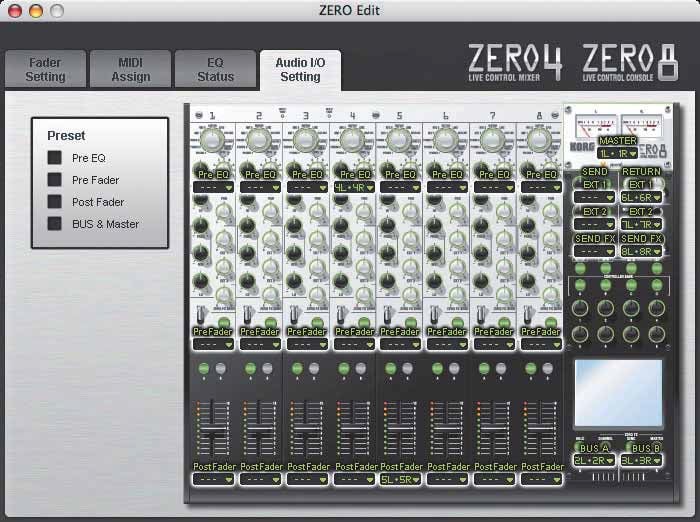Open channel 8 Pre EQ output dropdown

tap(541, 188)
